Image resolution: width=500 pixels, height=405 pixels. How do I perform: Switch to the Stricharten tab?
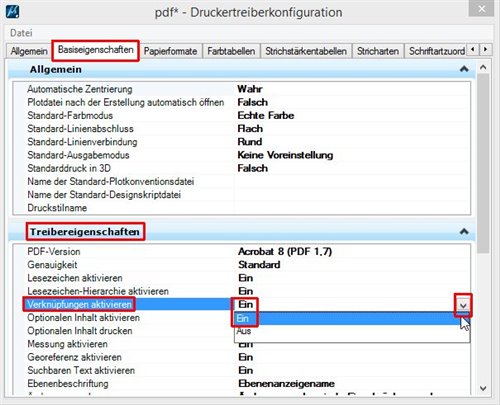[378, 51]
